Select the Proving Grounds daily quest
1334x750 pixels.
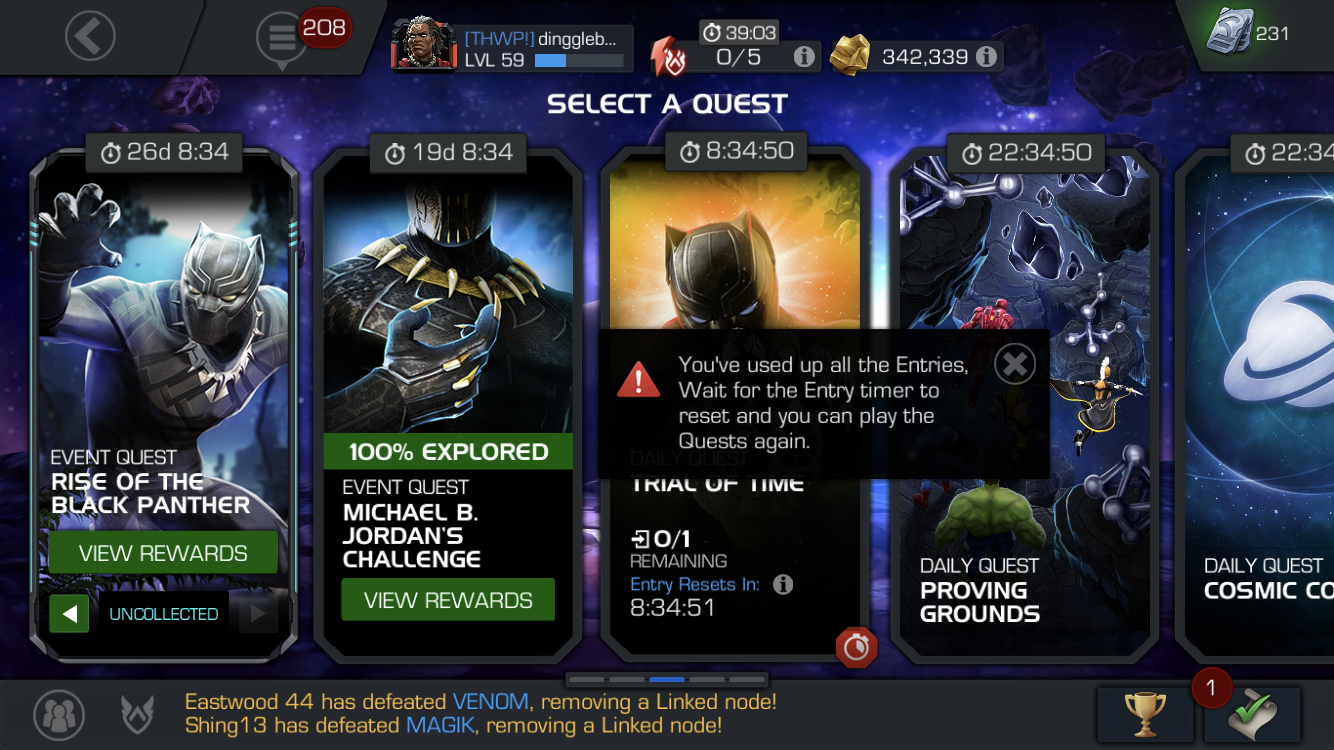click(1024, 405)
